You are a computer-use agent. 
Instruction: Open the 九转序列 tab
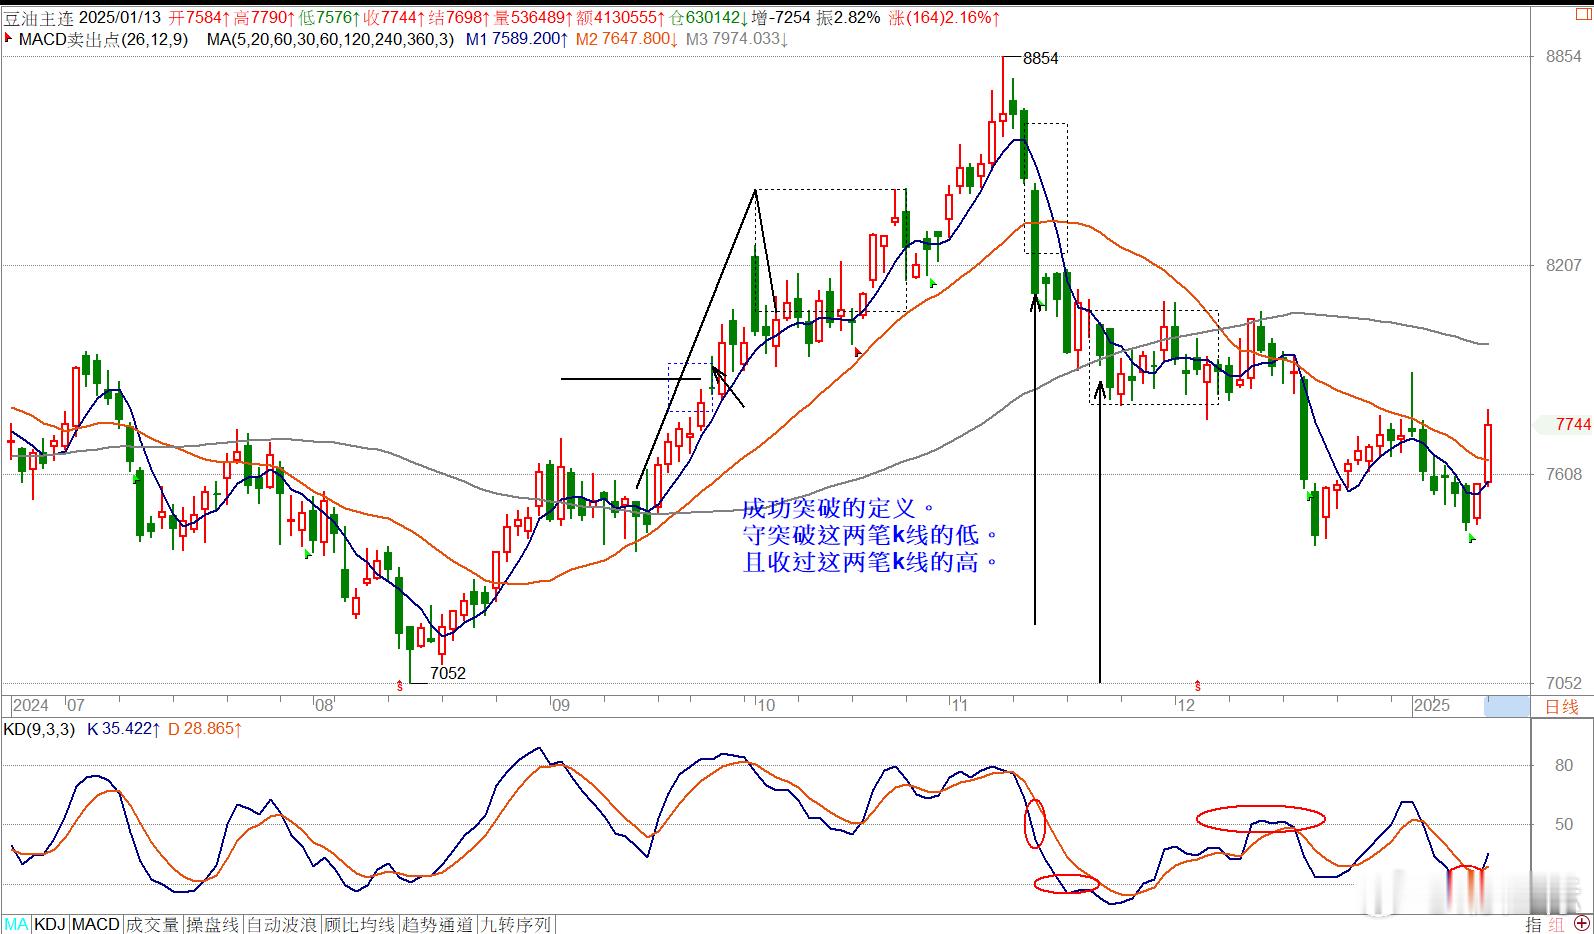pyautogui.click(x=516, y=925)
